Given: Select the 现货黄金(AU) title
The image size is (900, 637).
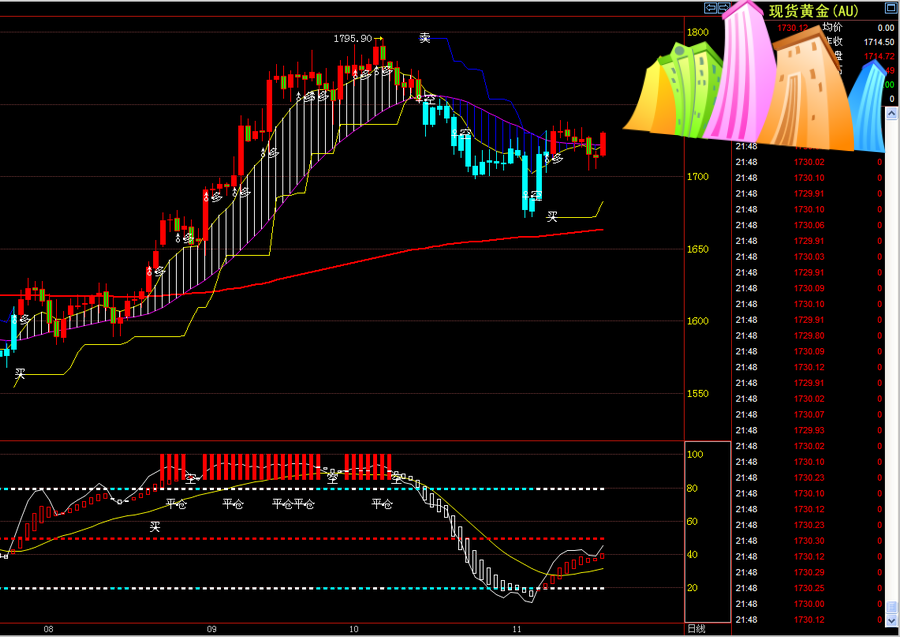Looking at the screenshot, I should [x=813, y=11].
